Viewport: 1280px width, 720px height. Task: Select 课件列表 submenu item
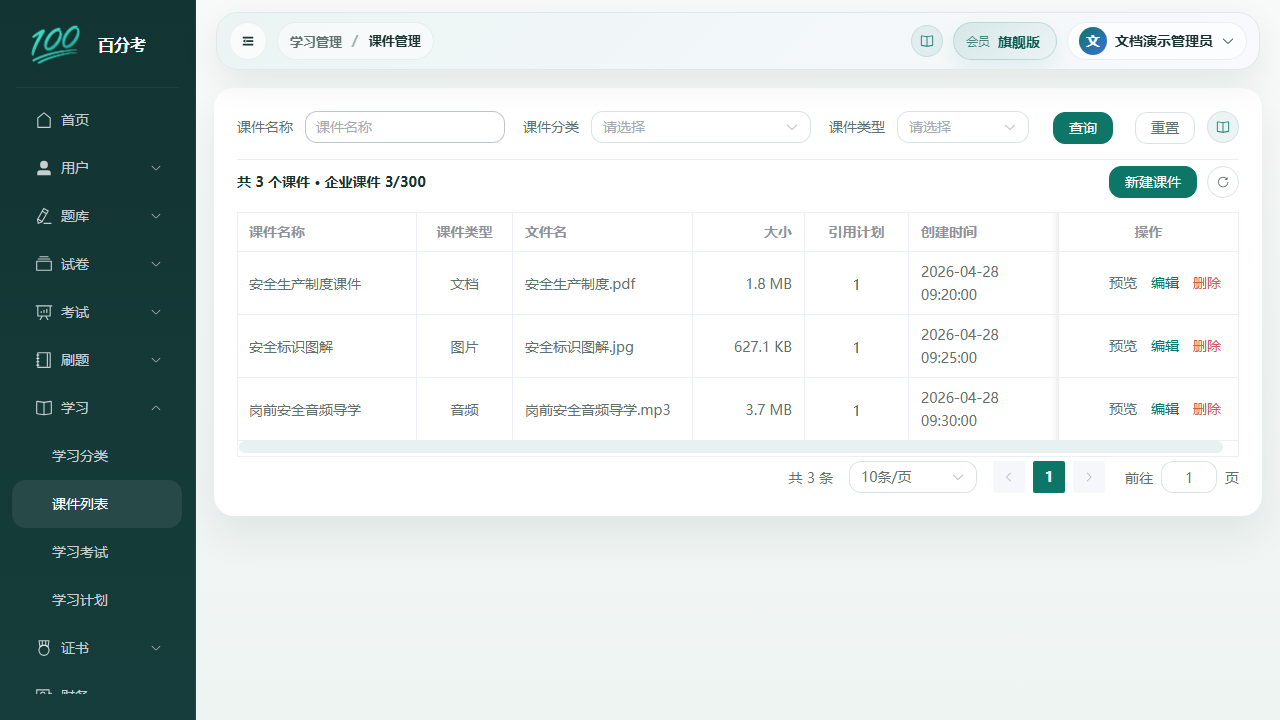(x=97, y=504)
